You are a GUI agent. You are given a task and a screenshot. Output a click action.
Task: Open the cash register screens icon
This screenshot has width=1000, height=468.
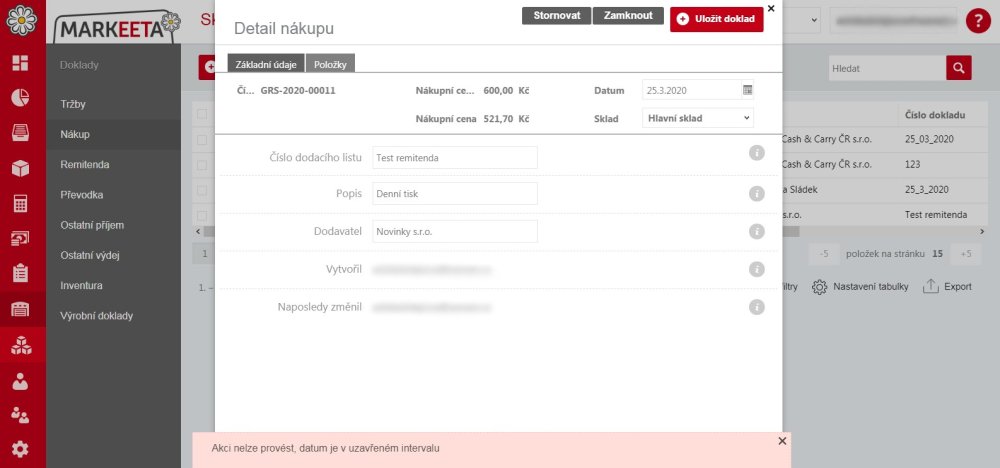coord(20,238)
